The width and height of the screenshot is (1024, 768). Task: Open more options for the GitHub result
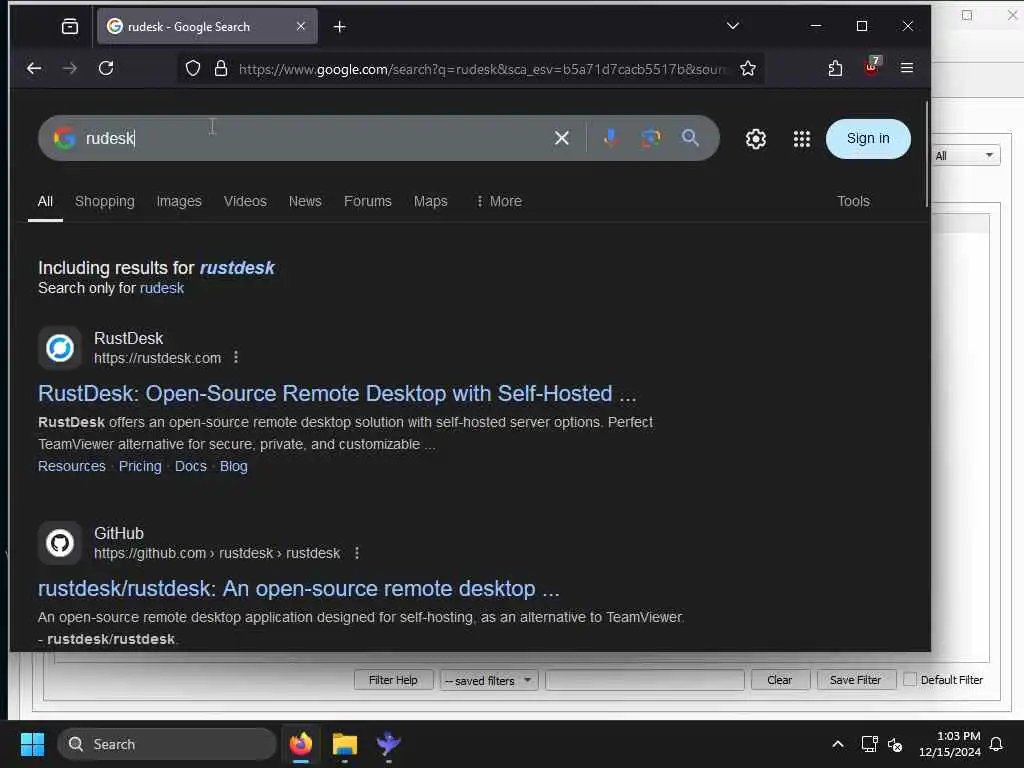(x=357, y=552)
